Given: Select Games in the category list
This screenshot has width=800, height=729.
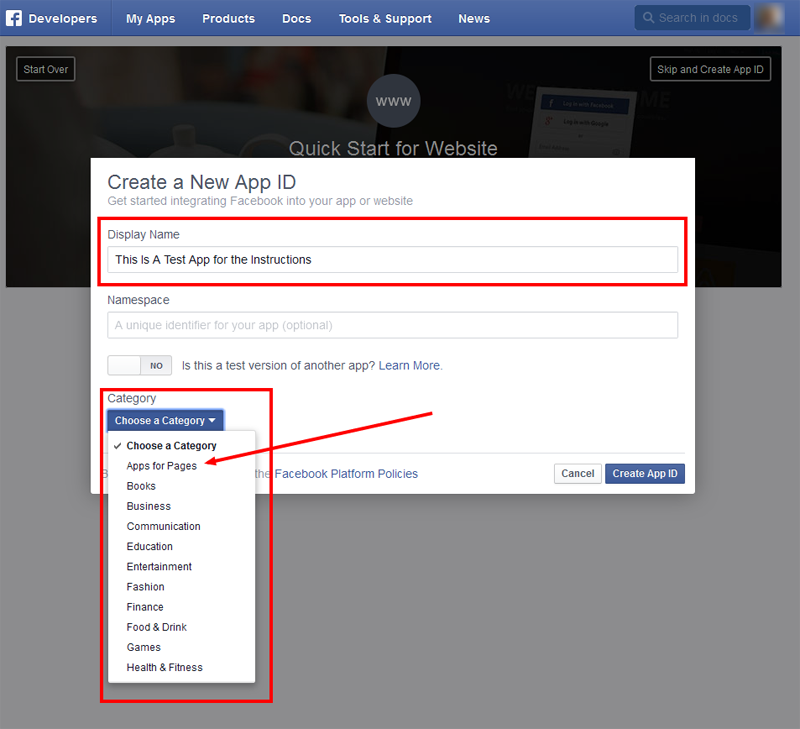Looking at the screenshot, I should (144, 647).
